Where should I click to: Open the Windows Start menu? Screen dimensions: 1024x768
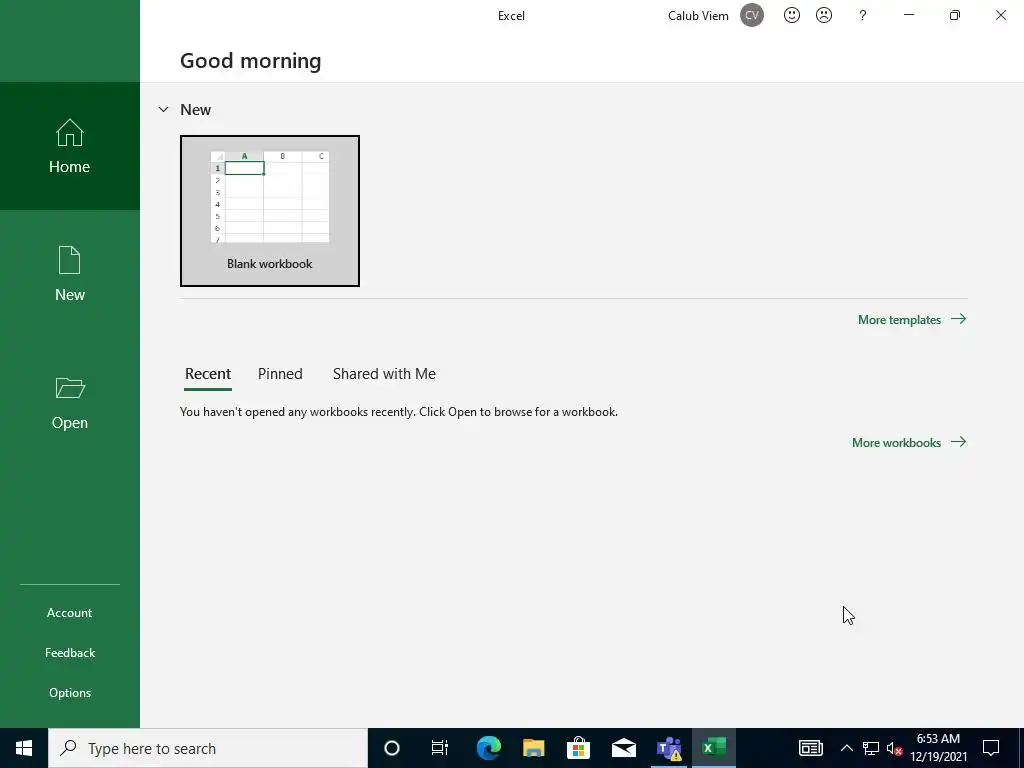(x=24, y=748)
